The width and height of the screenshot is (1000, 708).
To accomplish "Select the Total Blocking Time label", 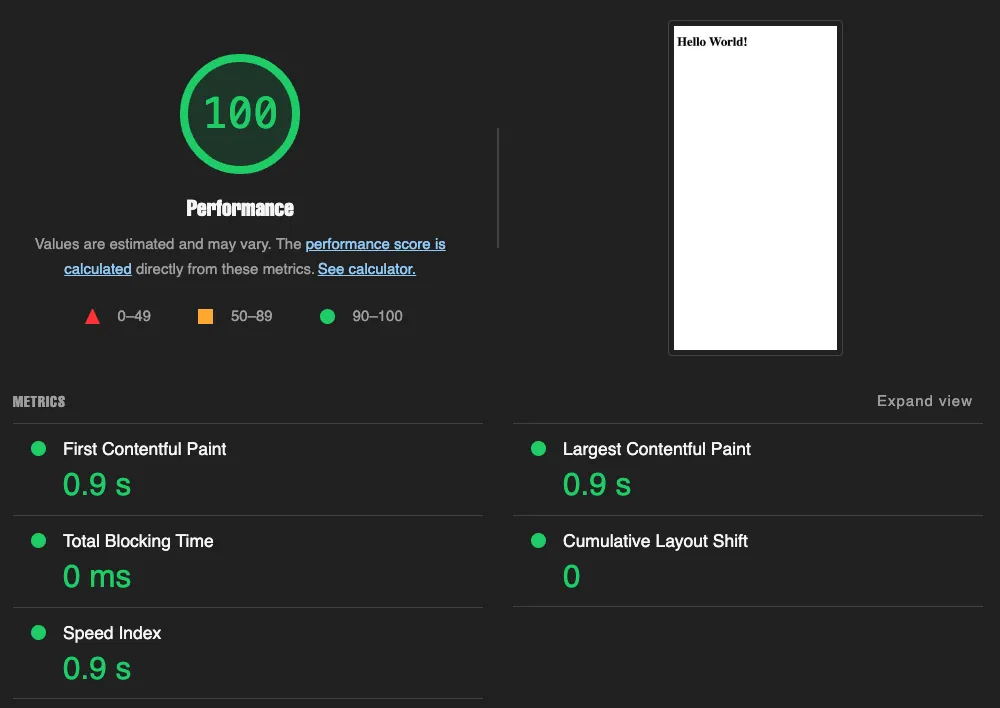I will tap(138, 541).
